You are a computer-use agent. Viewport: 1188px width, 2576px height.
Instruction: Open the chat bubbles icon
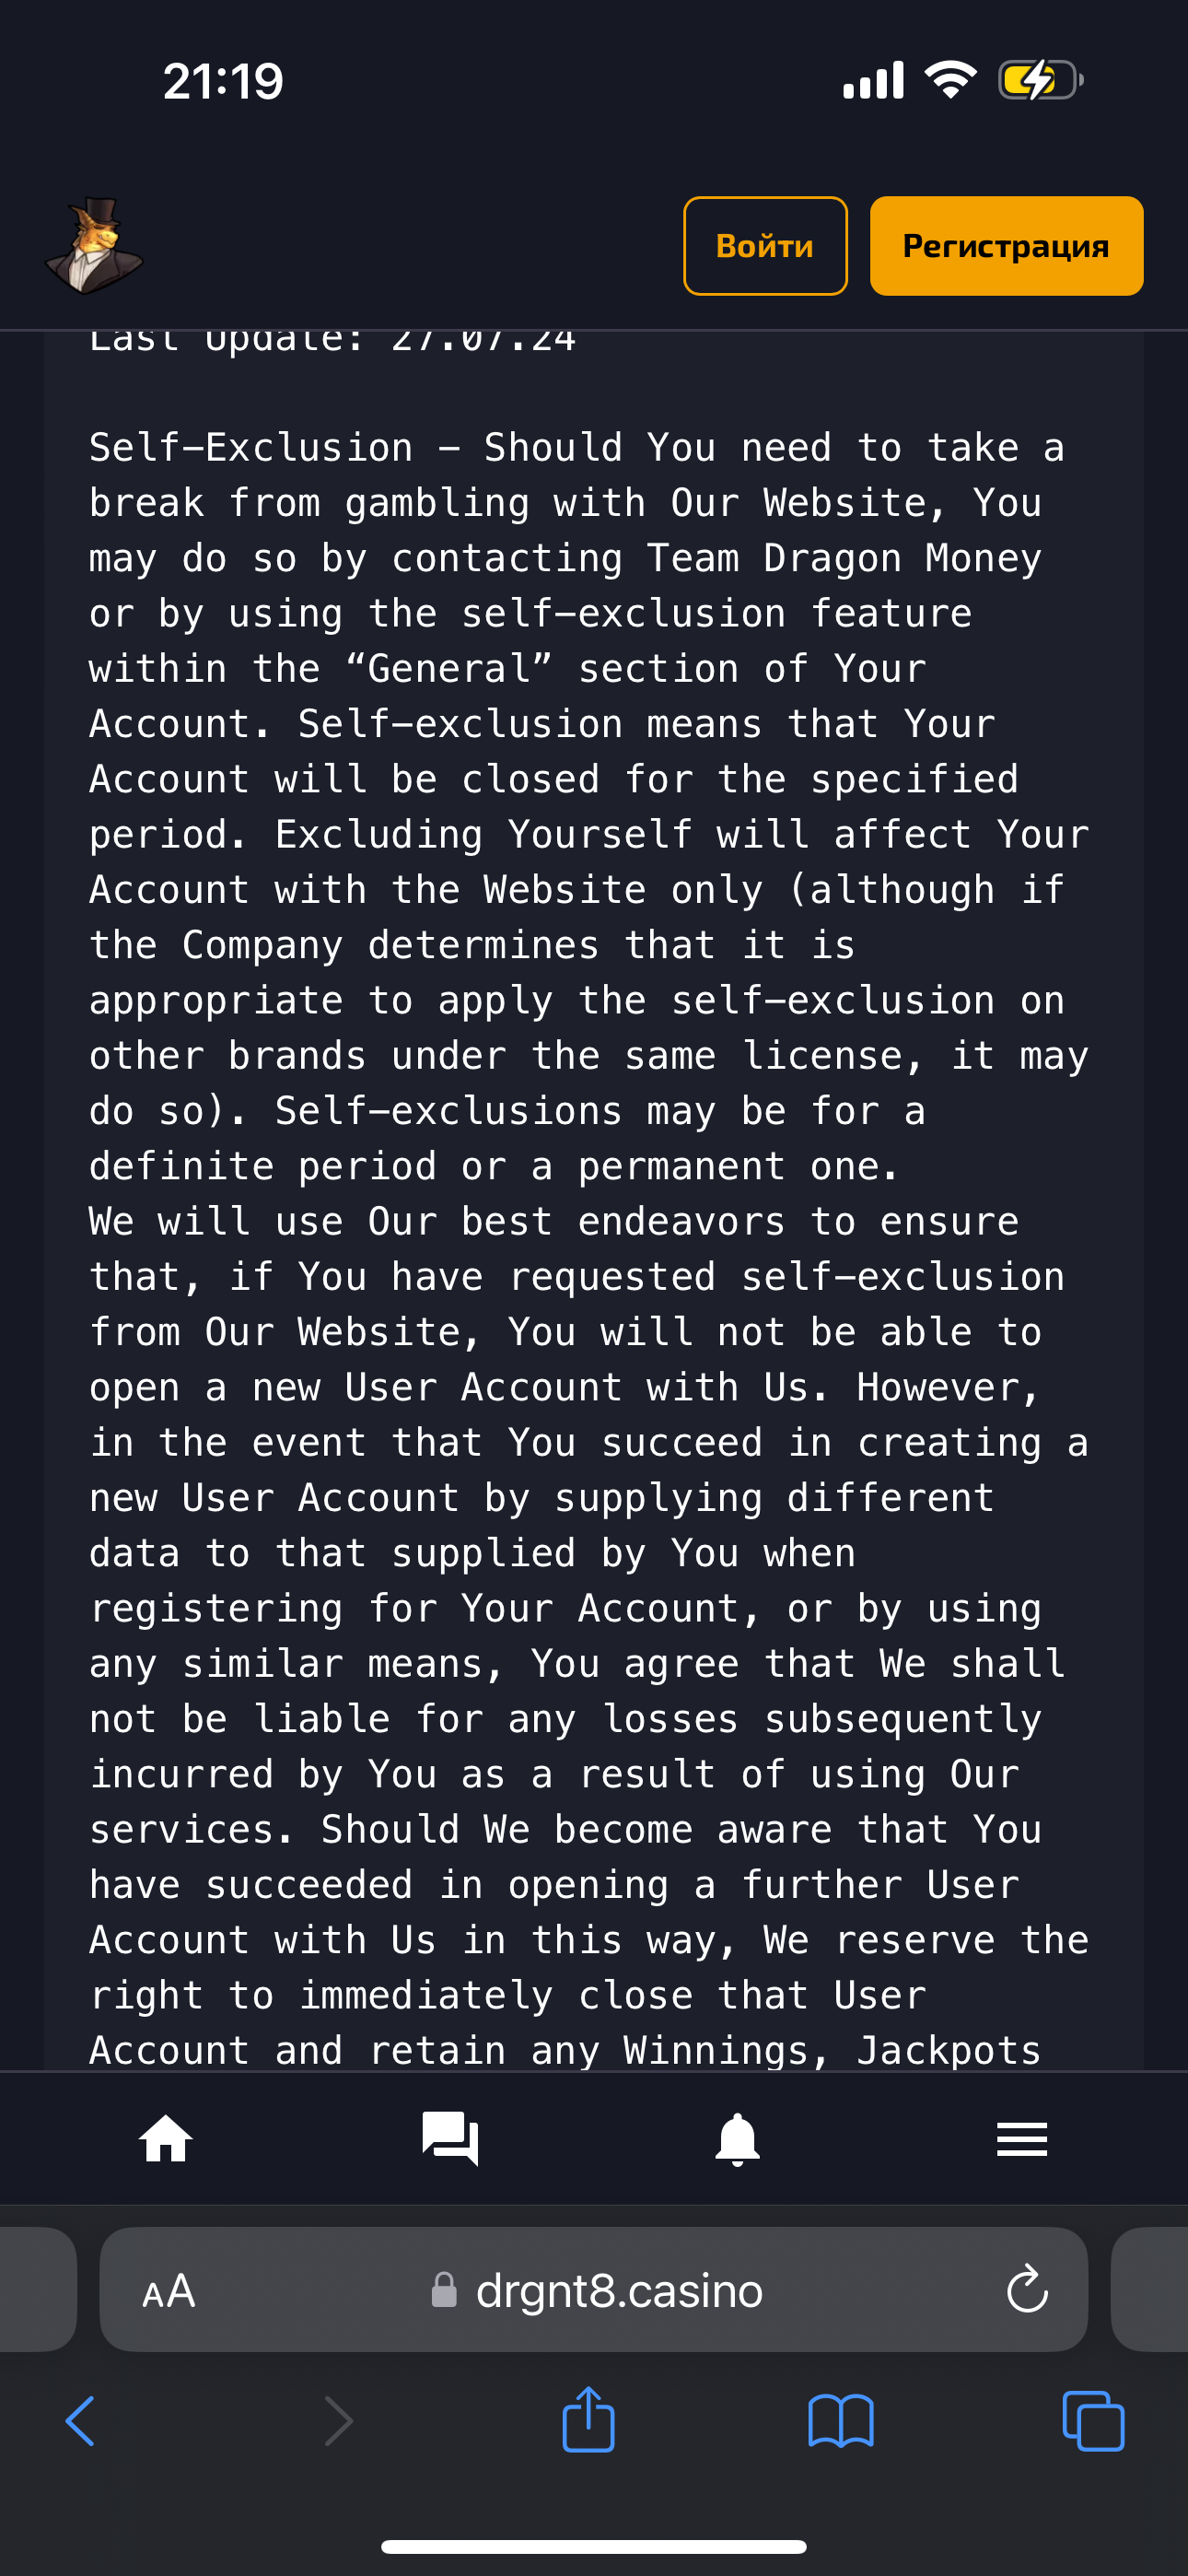click(451, 2139)
